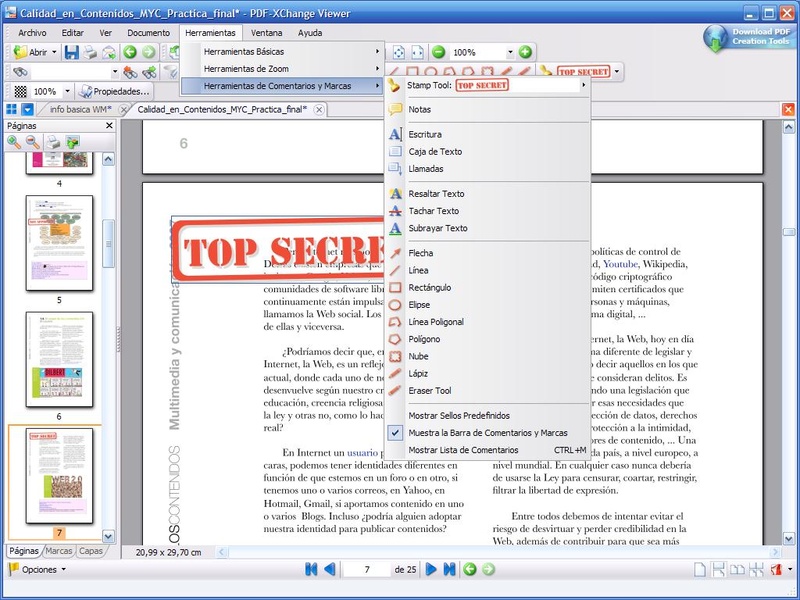The image size is (800, 600).
Task: Select the Nube cloud tool in the menu
Action: (419, 356)
